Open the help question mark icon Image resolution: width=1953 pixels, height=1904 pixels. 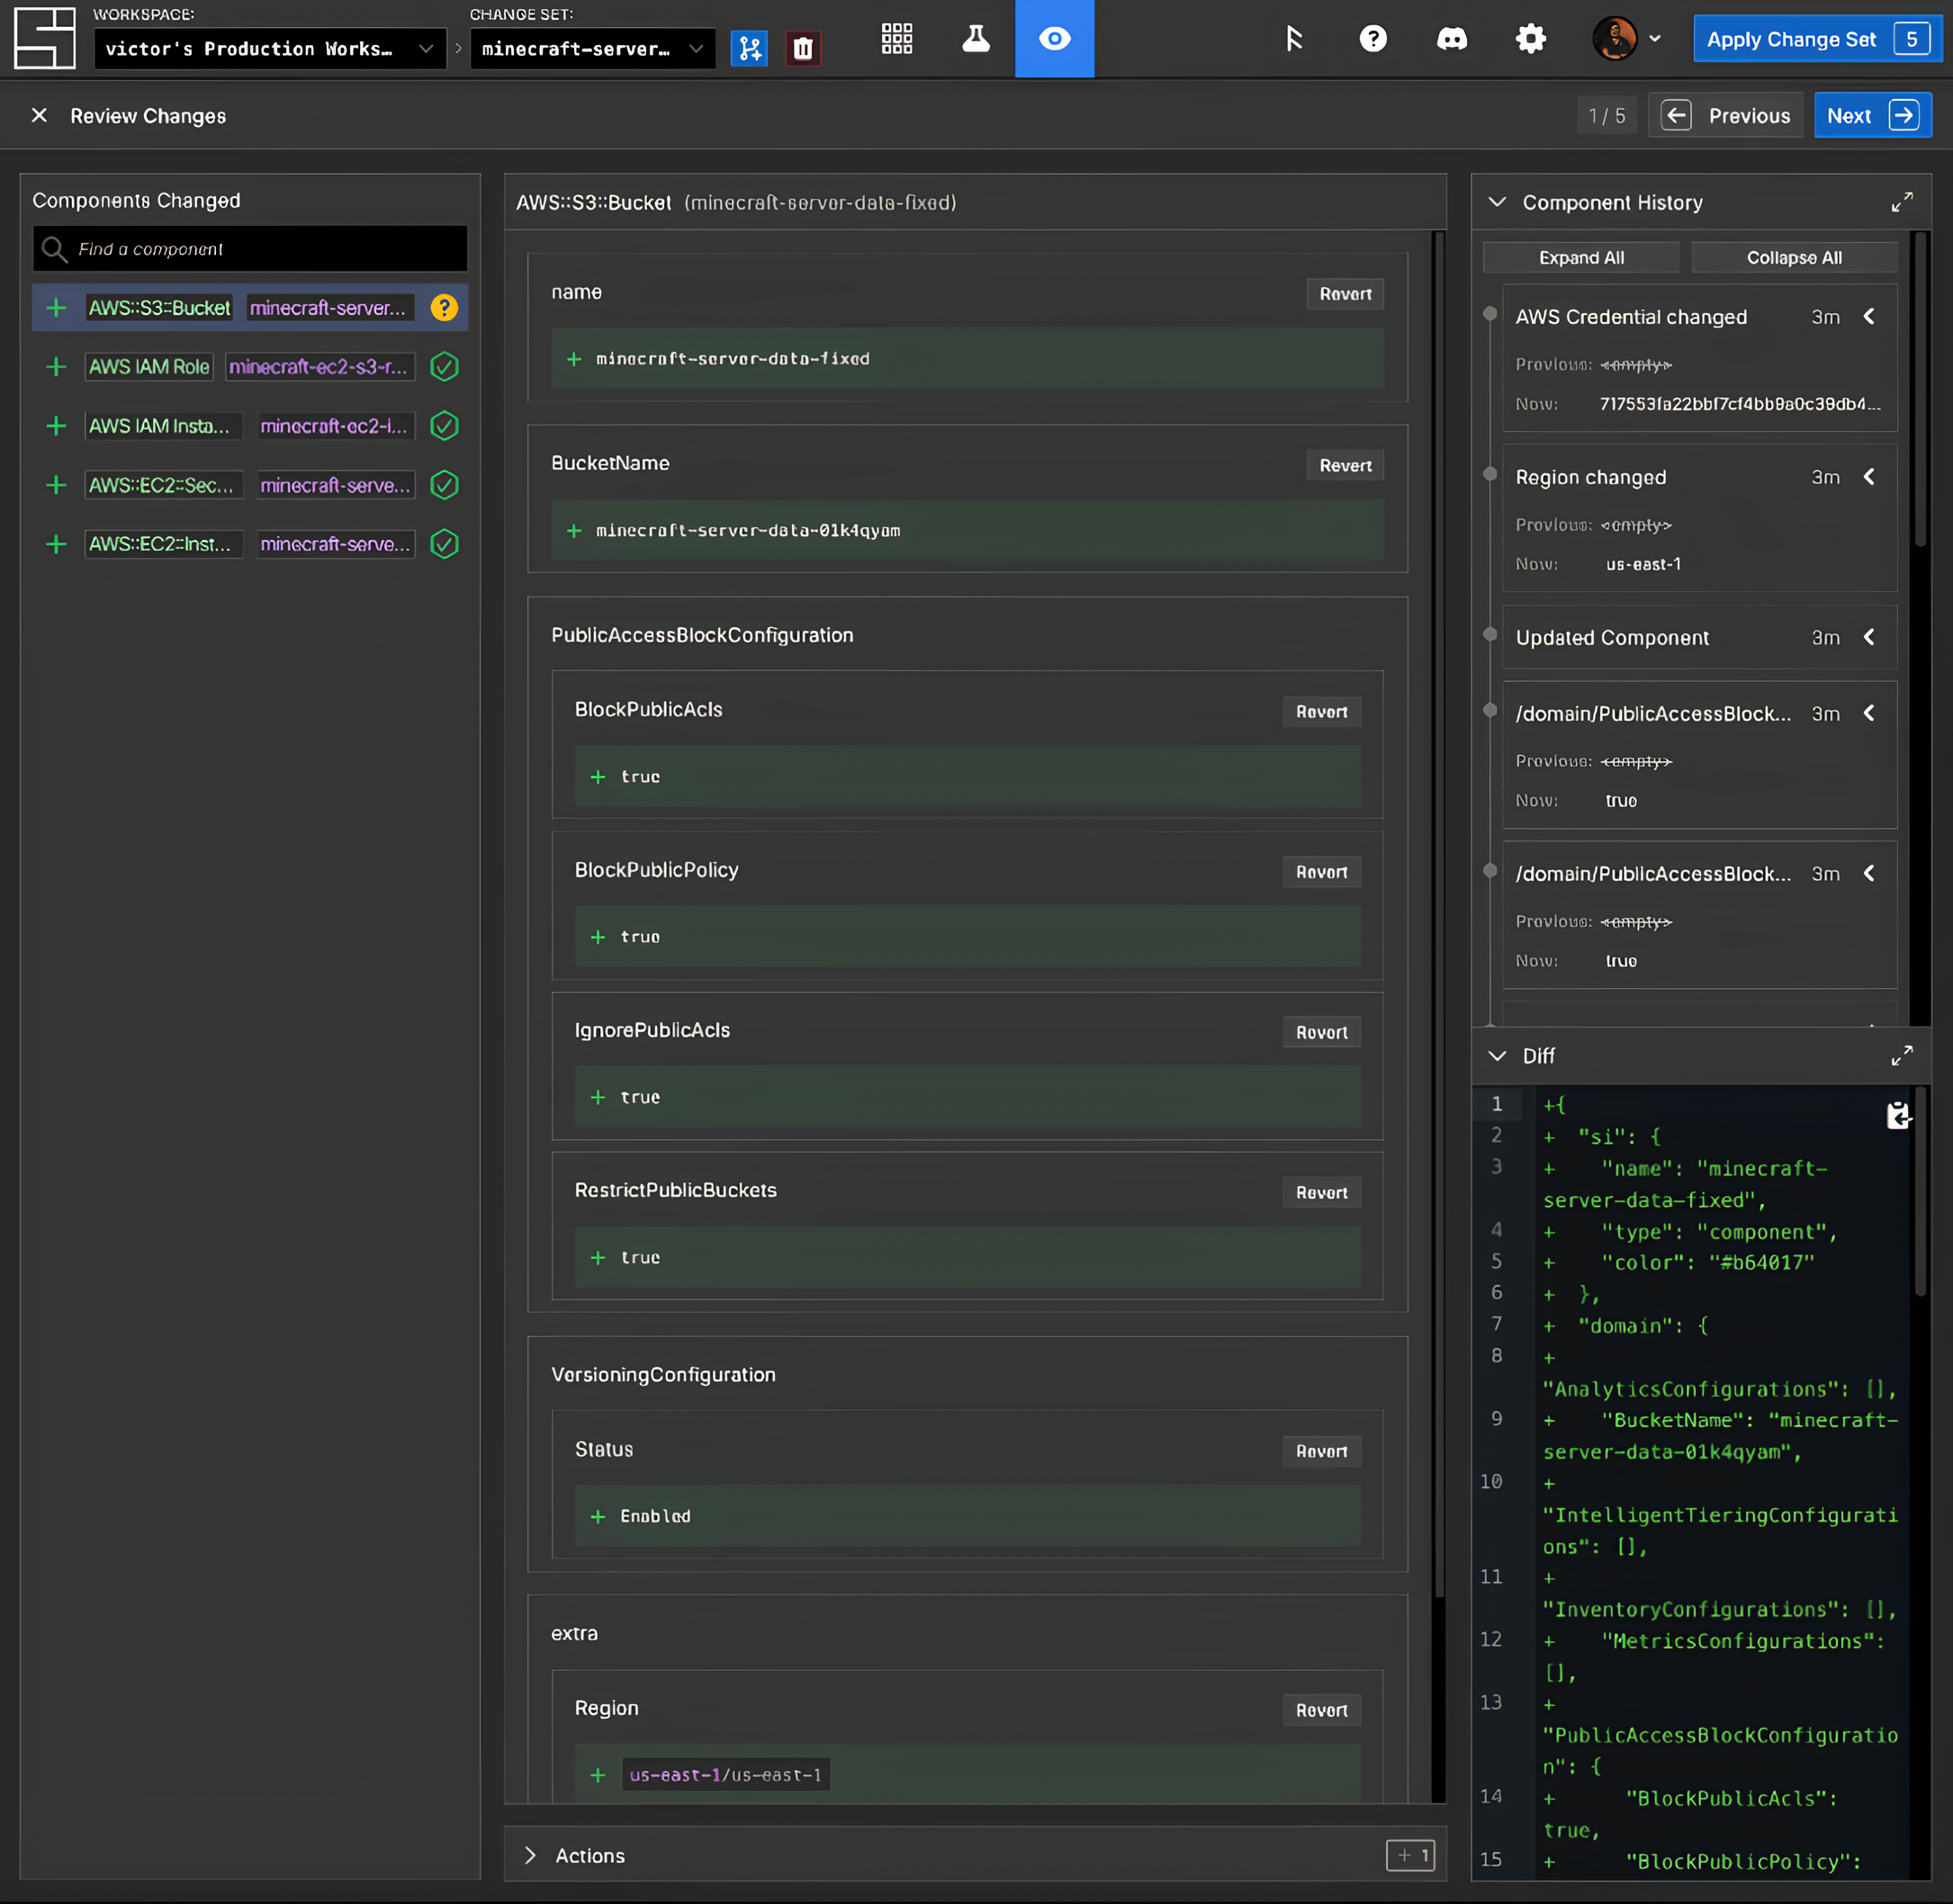1373,39
